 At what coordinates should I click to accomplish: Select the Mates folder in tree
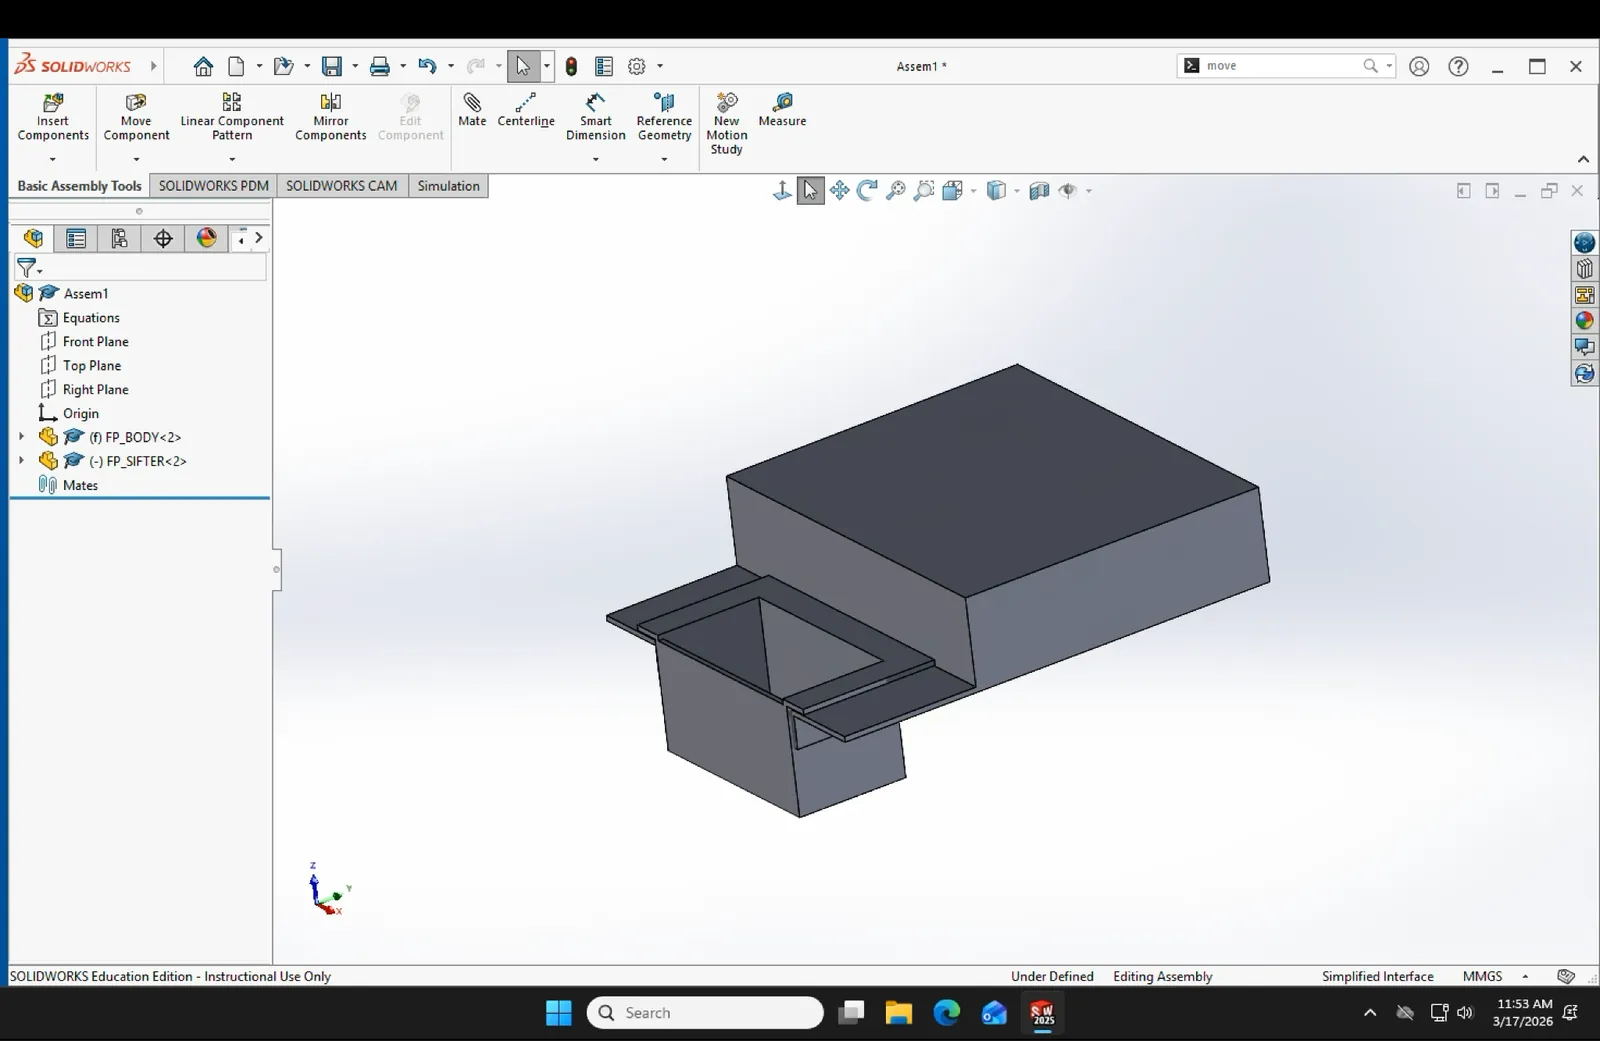[80, 485]
